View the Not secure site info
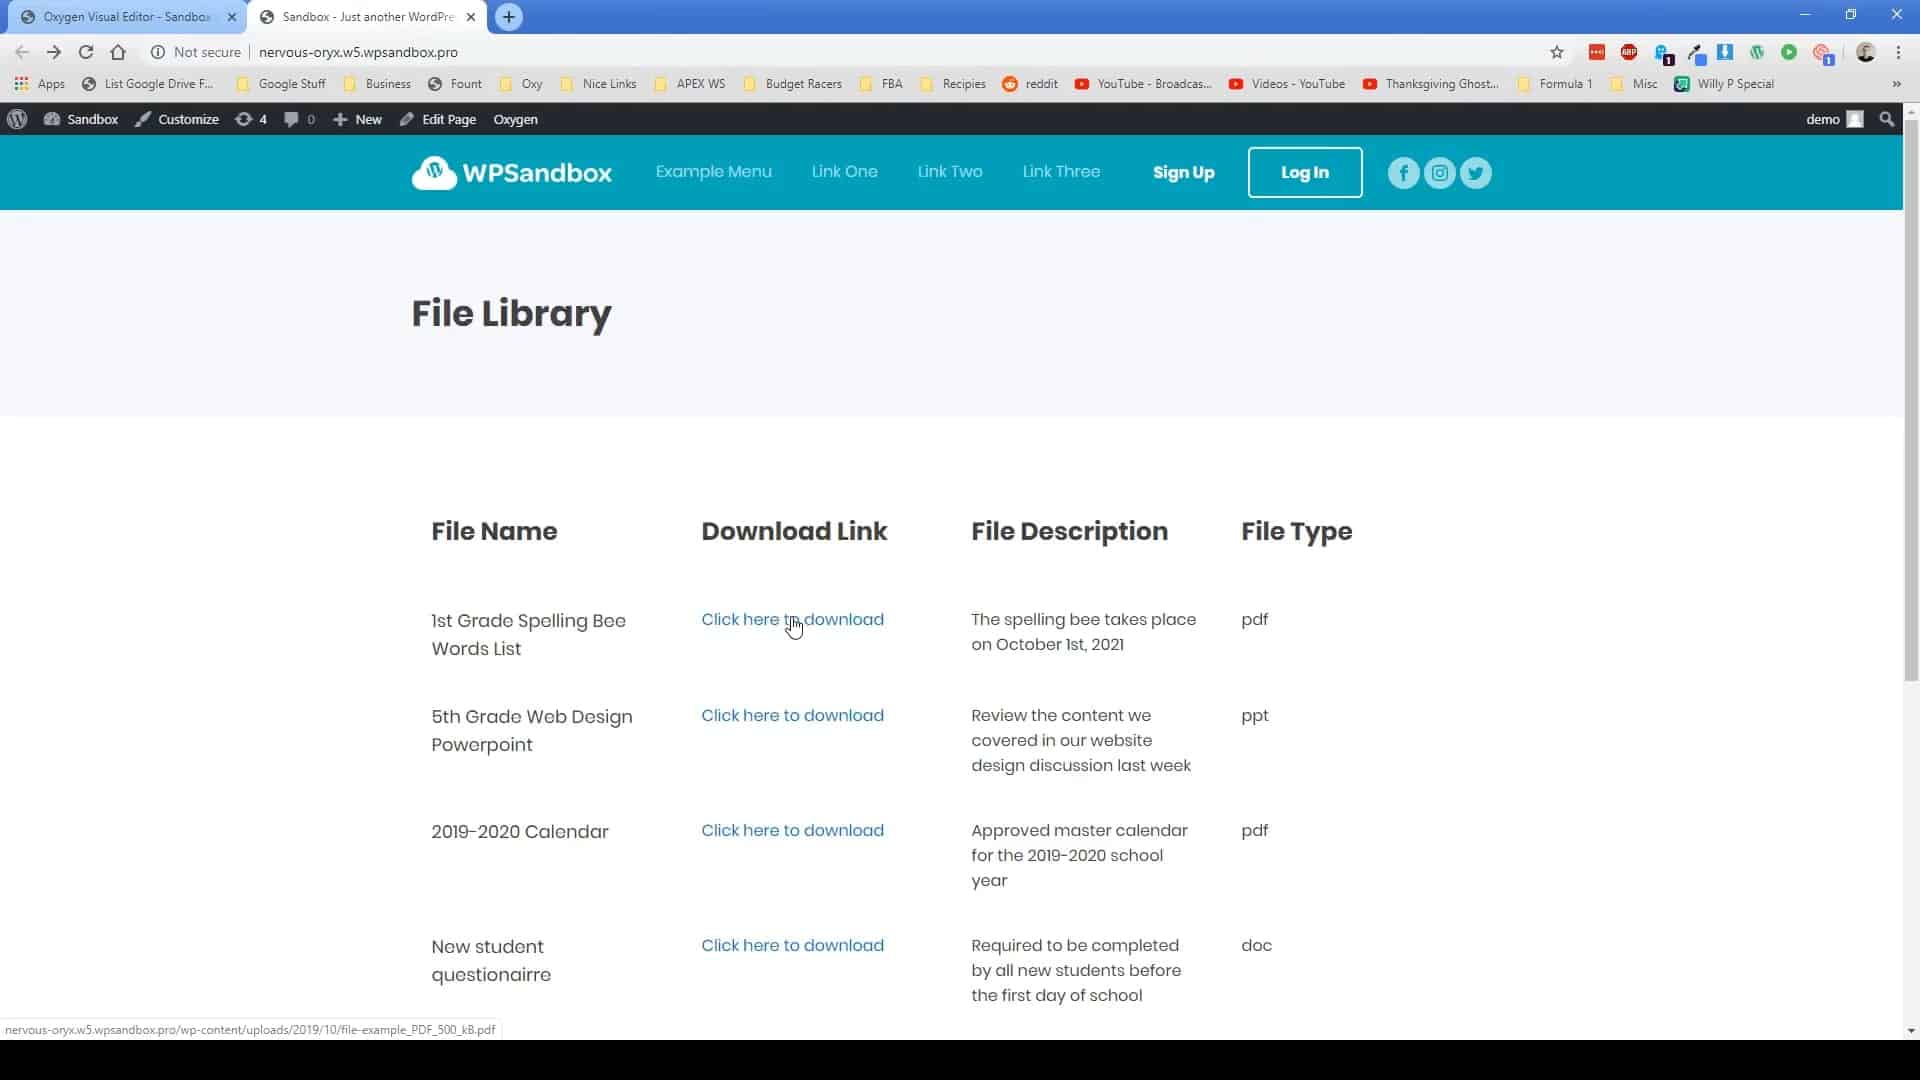This screenshot has width=1920, height=1080. pos(196,52)
